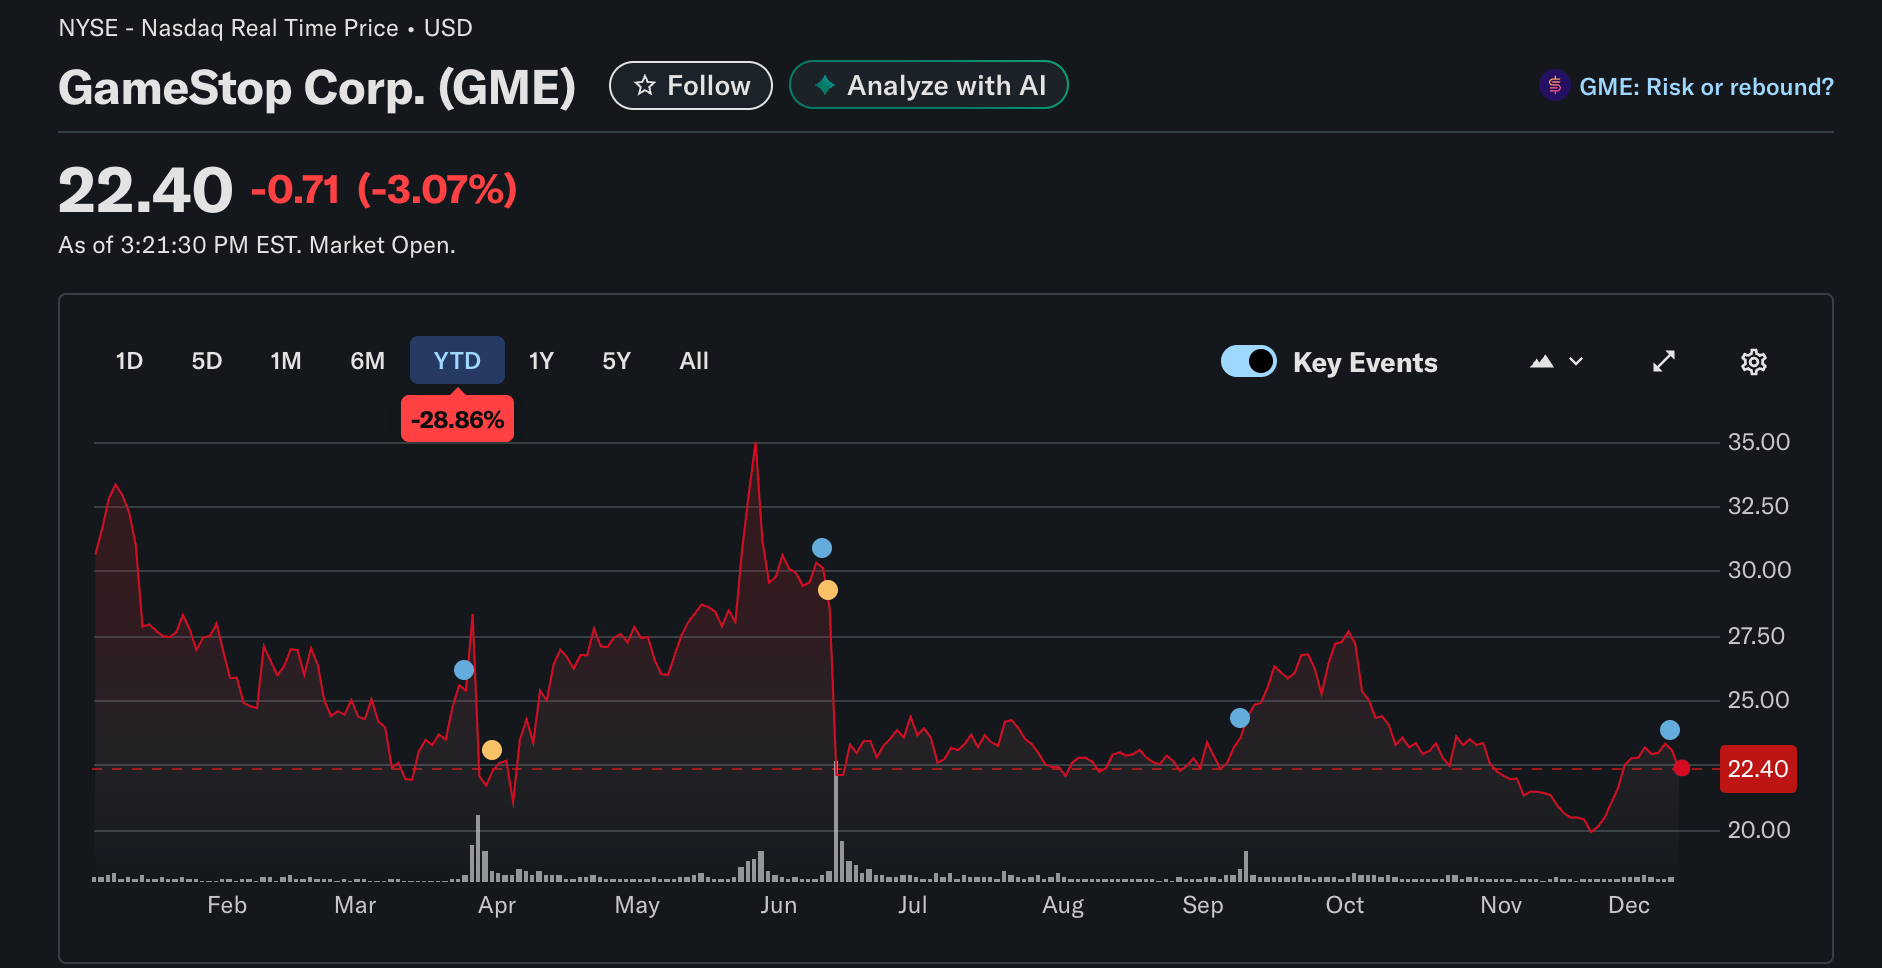Select the 1D time range

129,361
